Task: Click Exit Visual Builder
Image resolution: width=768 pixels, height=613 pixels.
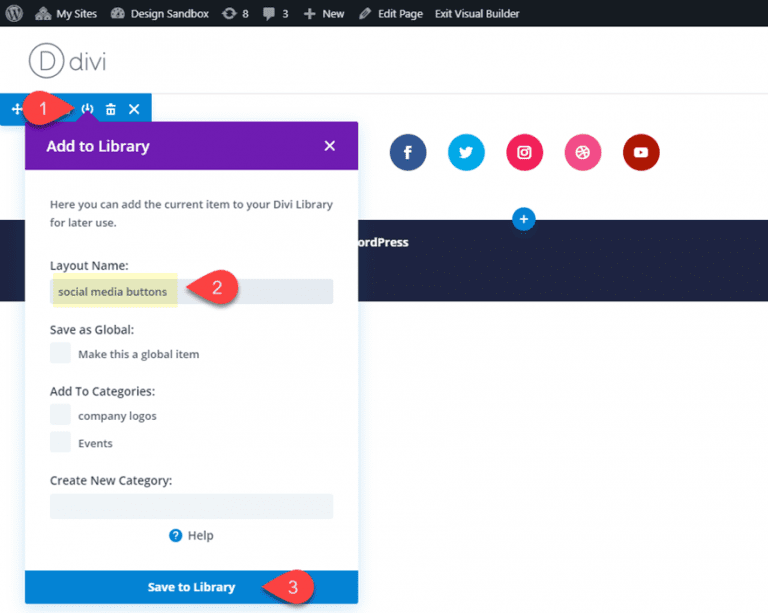Action: [480, 14]
